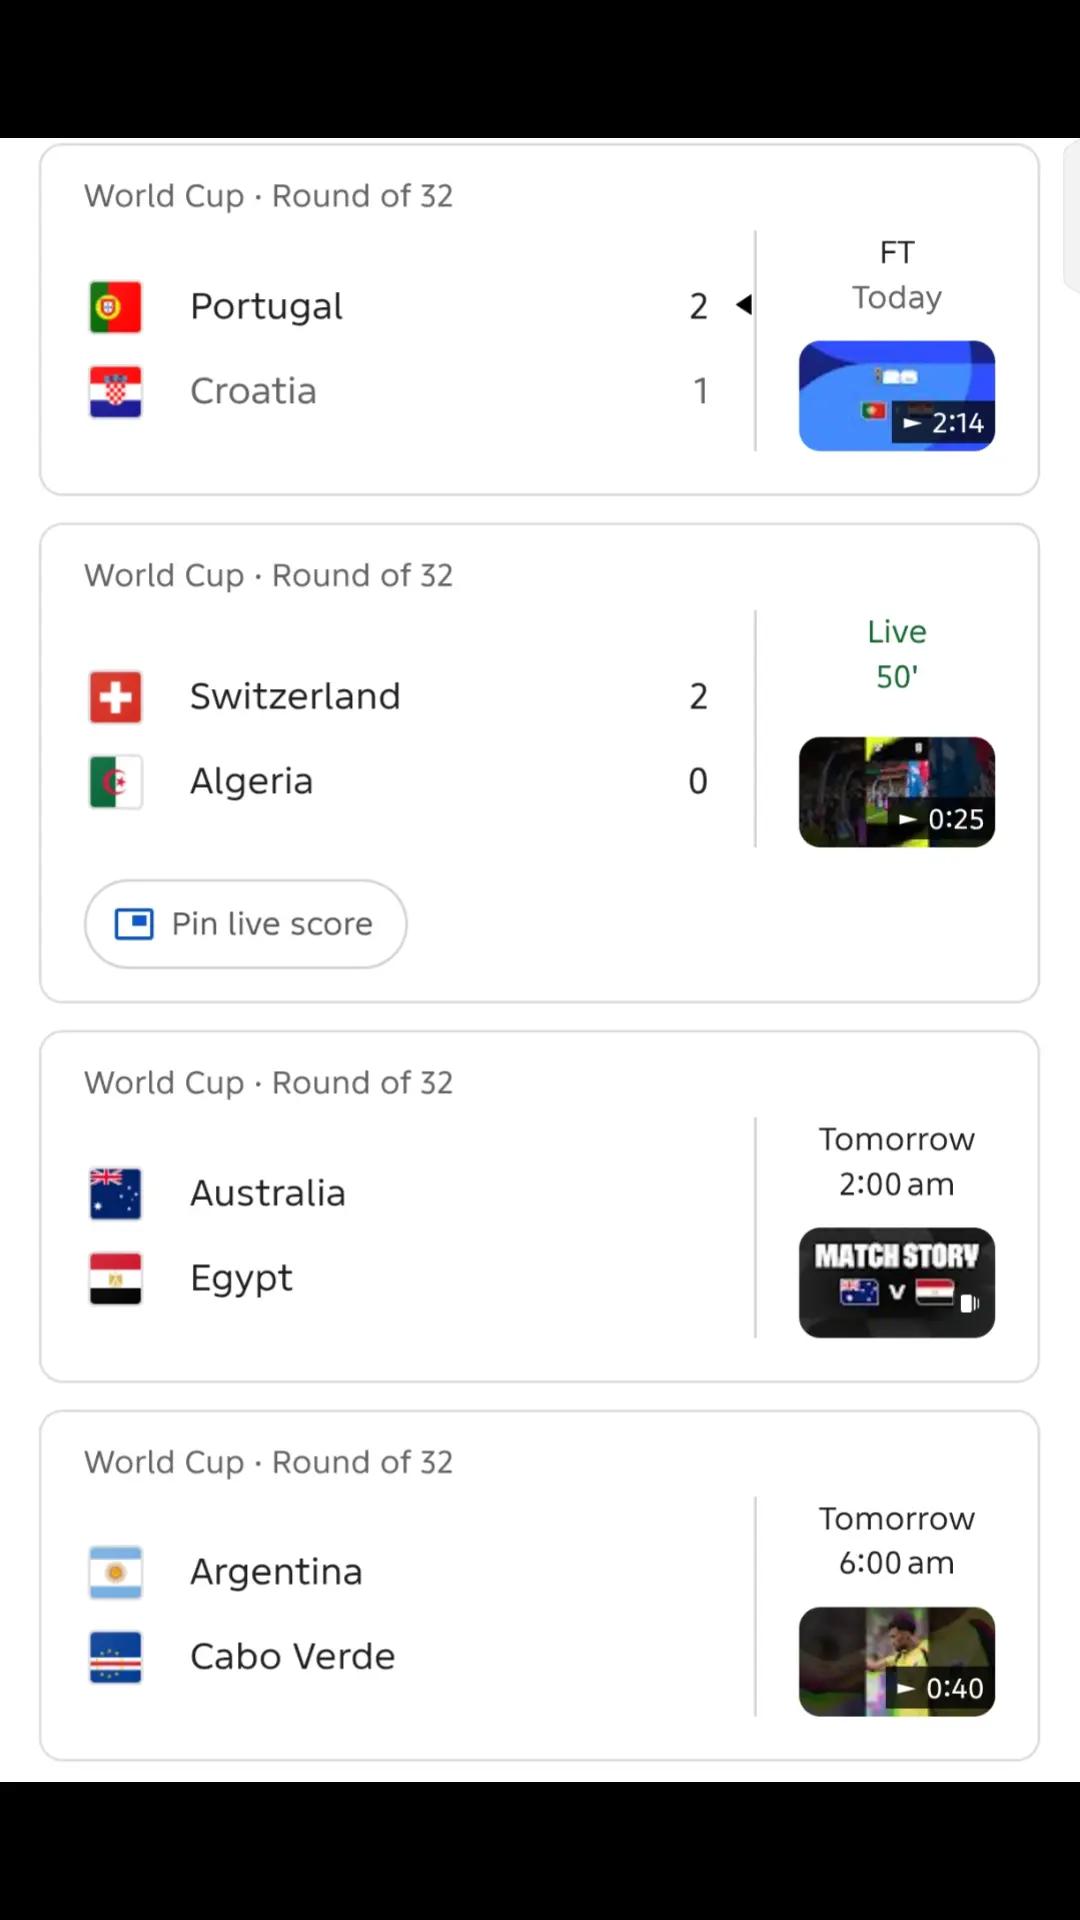Tap the pin icon beside Pin live score
Image resolution: width=1080 pixels, height=1920 pixels.
click(x=134, y=924)
